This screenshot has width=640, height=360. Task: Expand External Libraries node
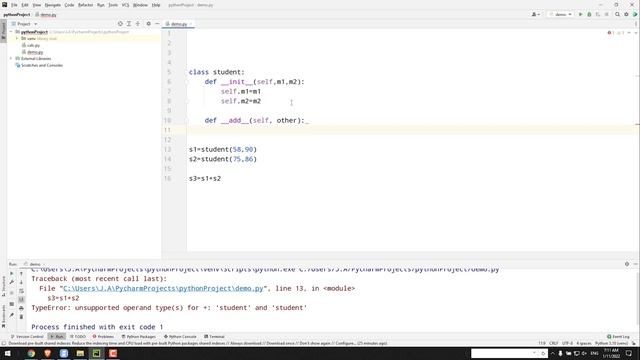coord(11,58)
